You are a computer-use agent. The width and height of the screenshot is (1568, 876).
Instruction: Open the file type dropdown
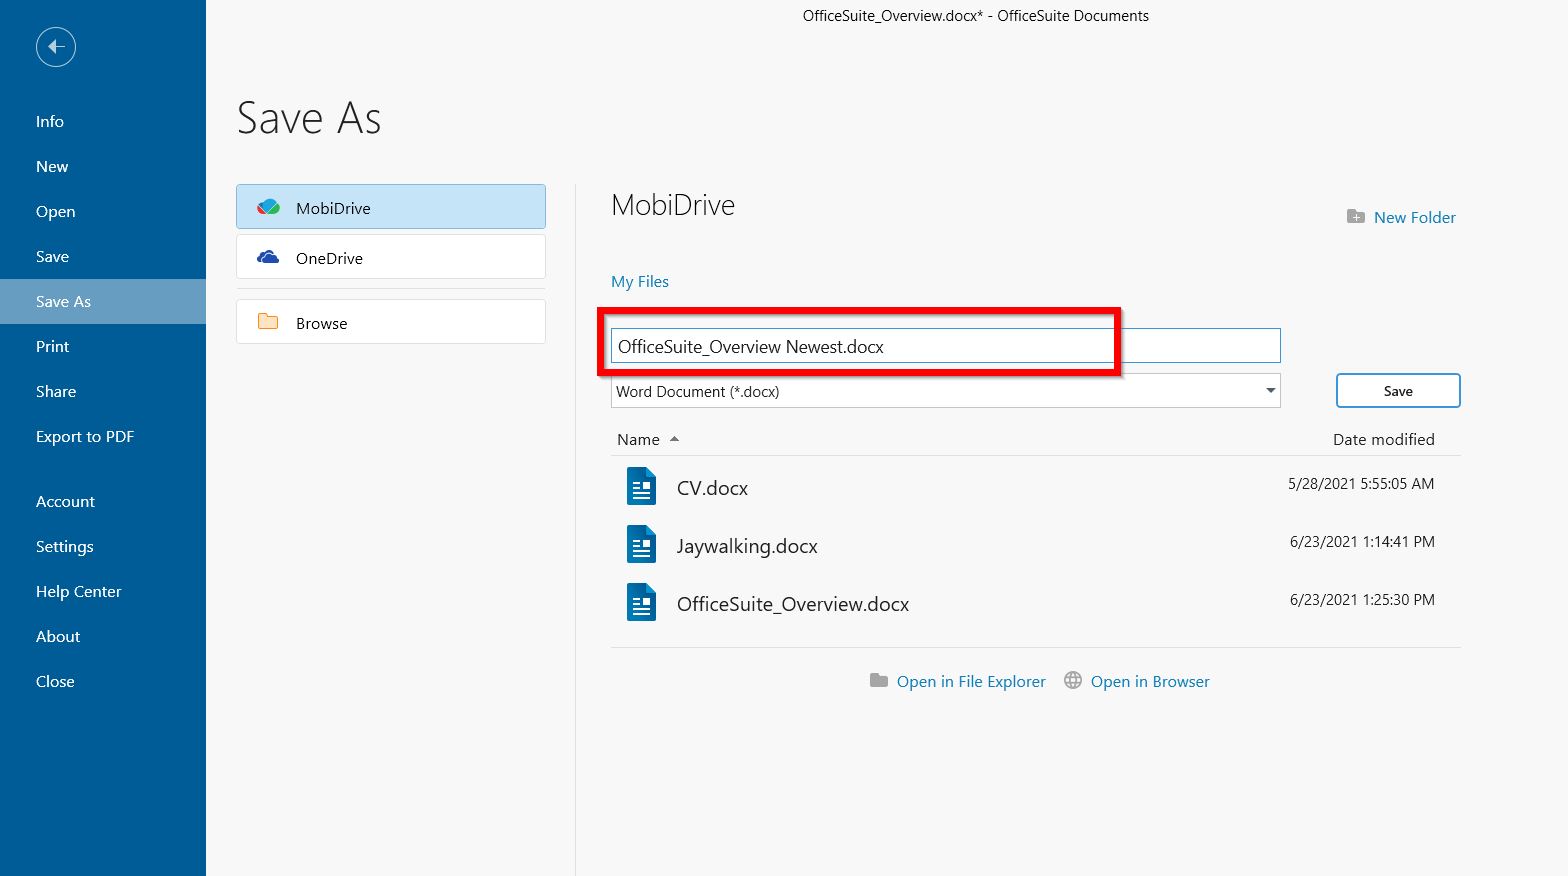(x=945, y=391)
